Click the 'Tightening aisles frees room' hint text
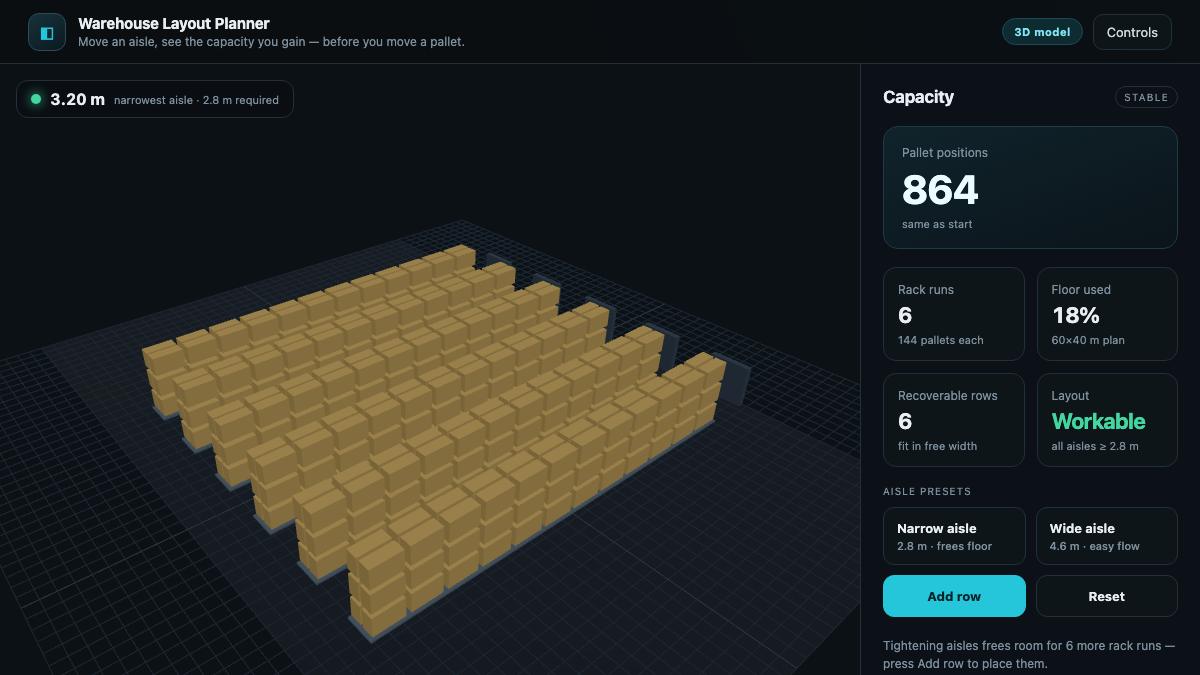The image size is (1200, 675). (1029, 655)
